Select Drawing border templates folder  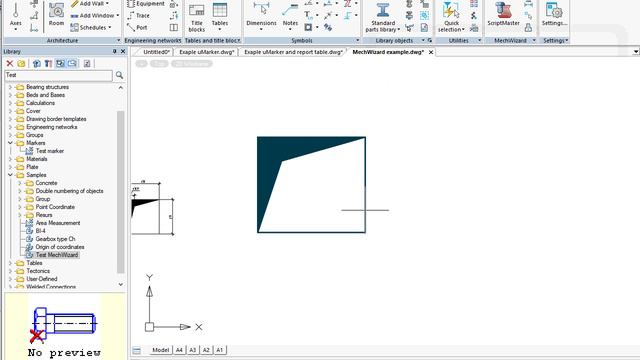tap(56, 119)
